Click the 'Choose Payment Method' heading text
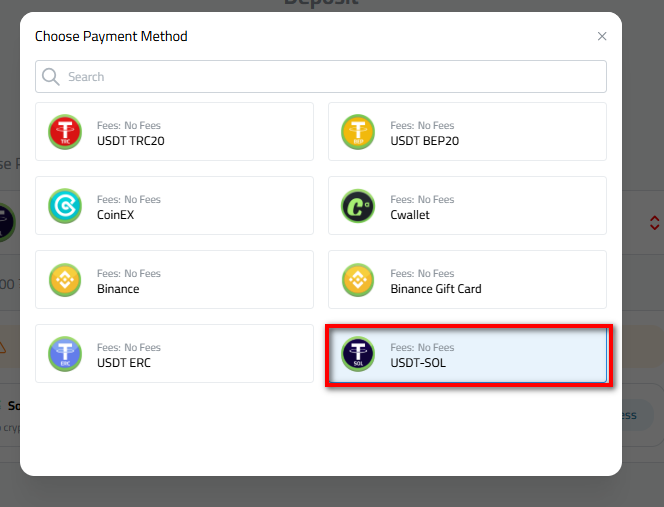This screenshot has height=507, width=664. point(111,36)
